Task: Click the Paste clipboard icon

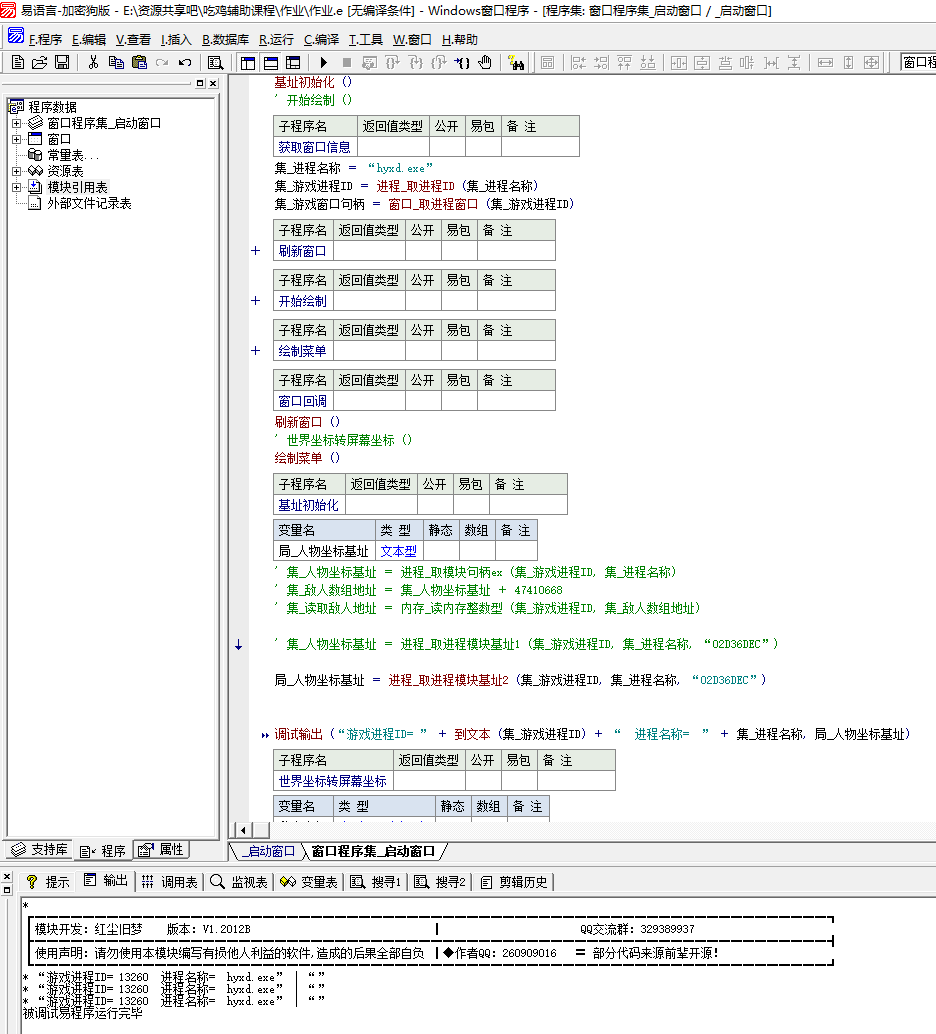Action: pyautogui.click(x=139, y=63)
